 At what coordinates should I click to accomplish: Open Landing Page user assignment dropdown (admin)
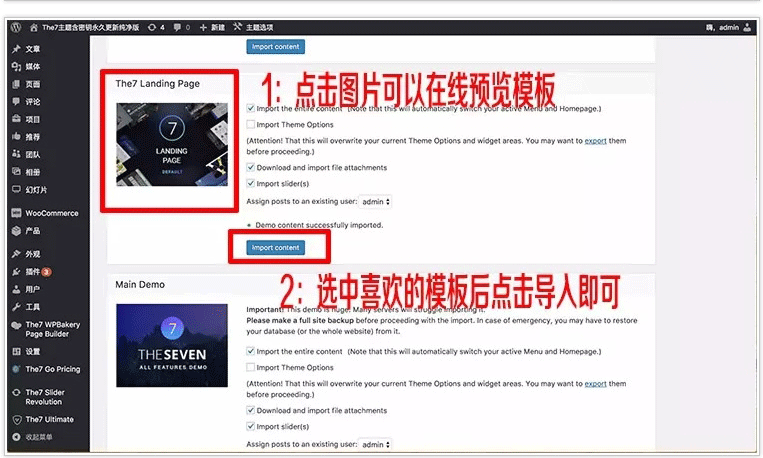(375, 202)
